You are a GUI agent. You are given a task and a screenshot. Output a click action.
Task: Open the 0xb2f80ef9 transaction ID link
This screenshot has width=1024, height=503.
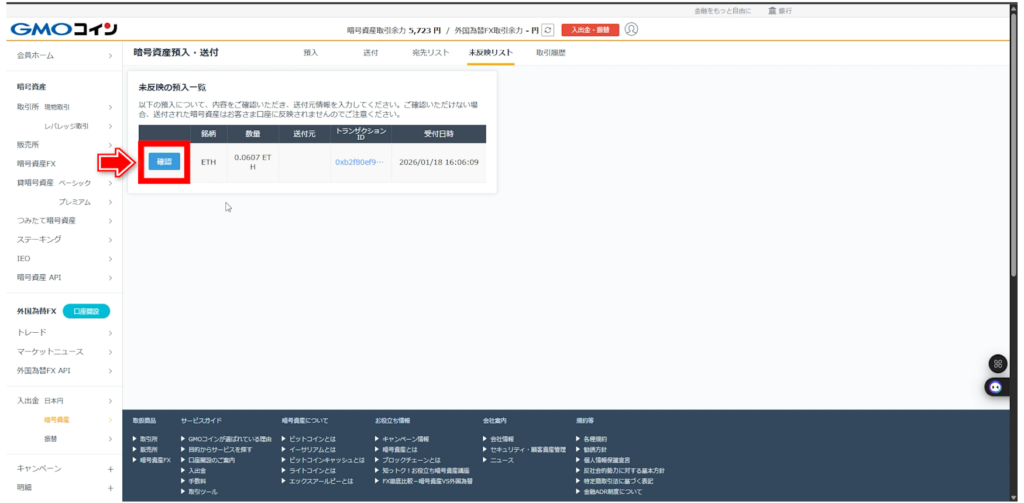point(359,161)
